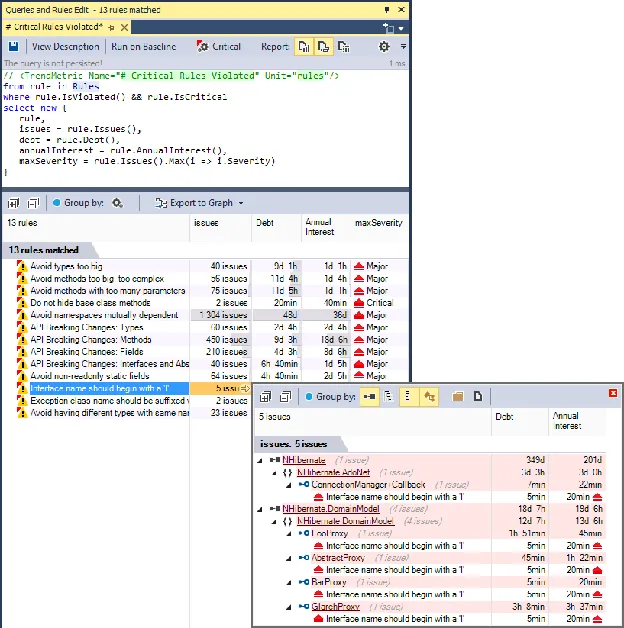624x628 pixels.
Task: Collapse the AbstractProxy node
Action: (289, 558)
